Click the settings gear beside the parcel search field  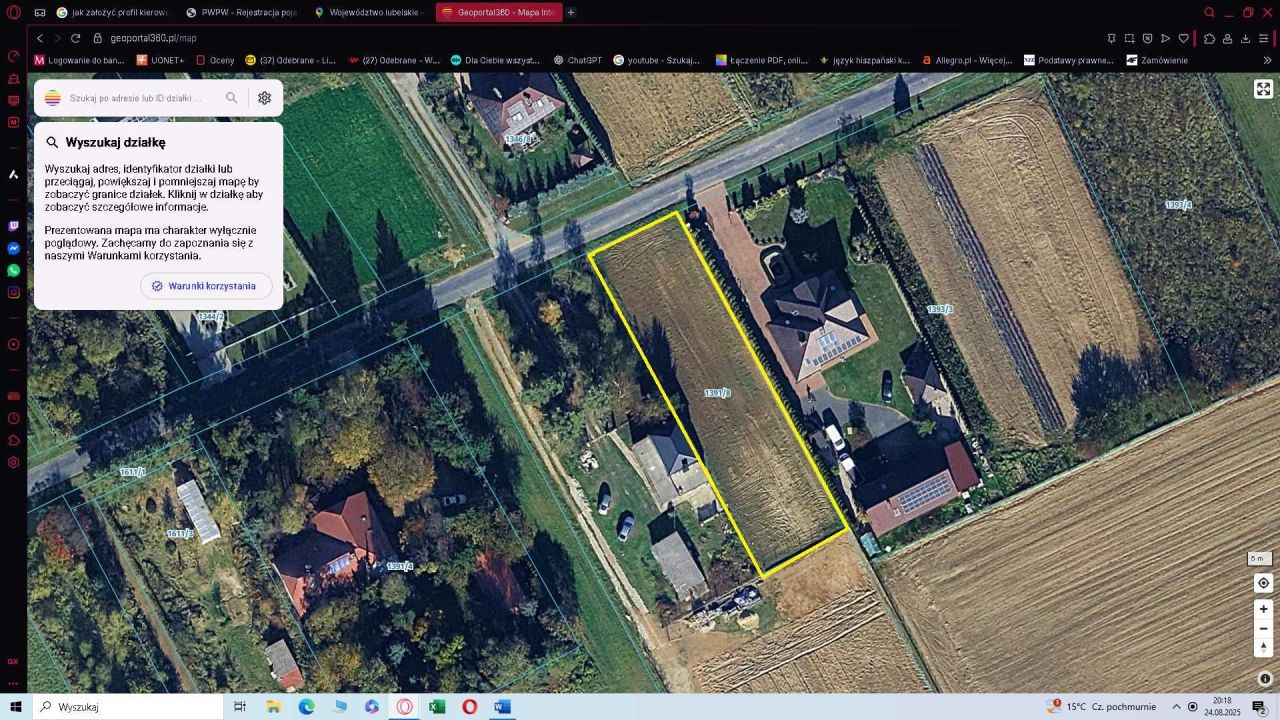264,97
